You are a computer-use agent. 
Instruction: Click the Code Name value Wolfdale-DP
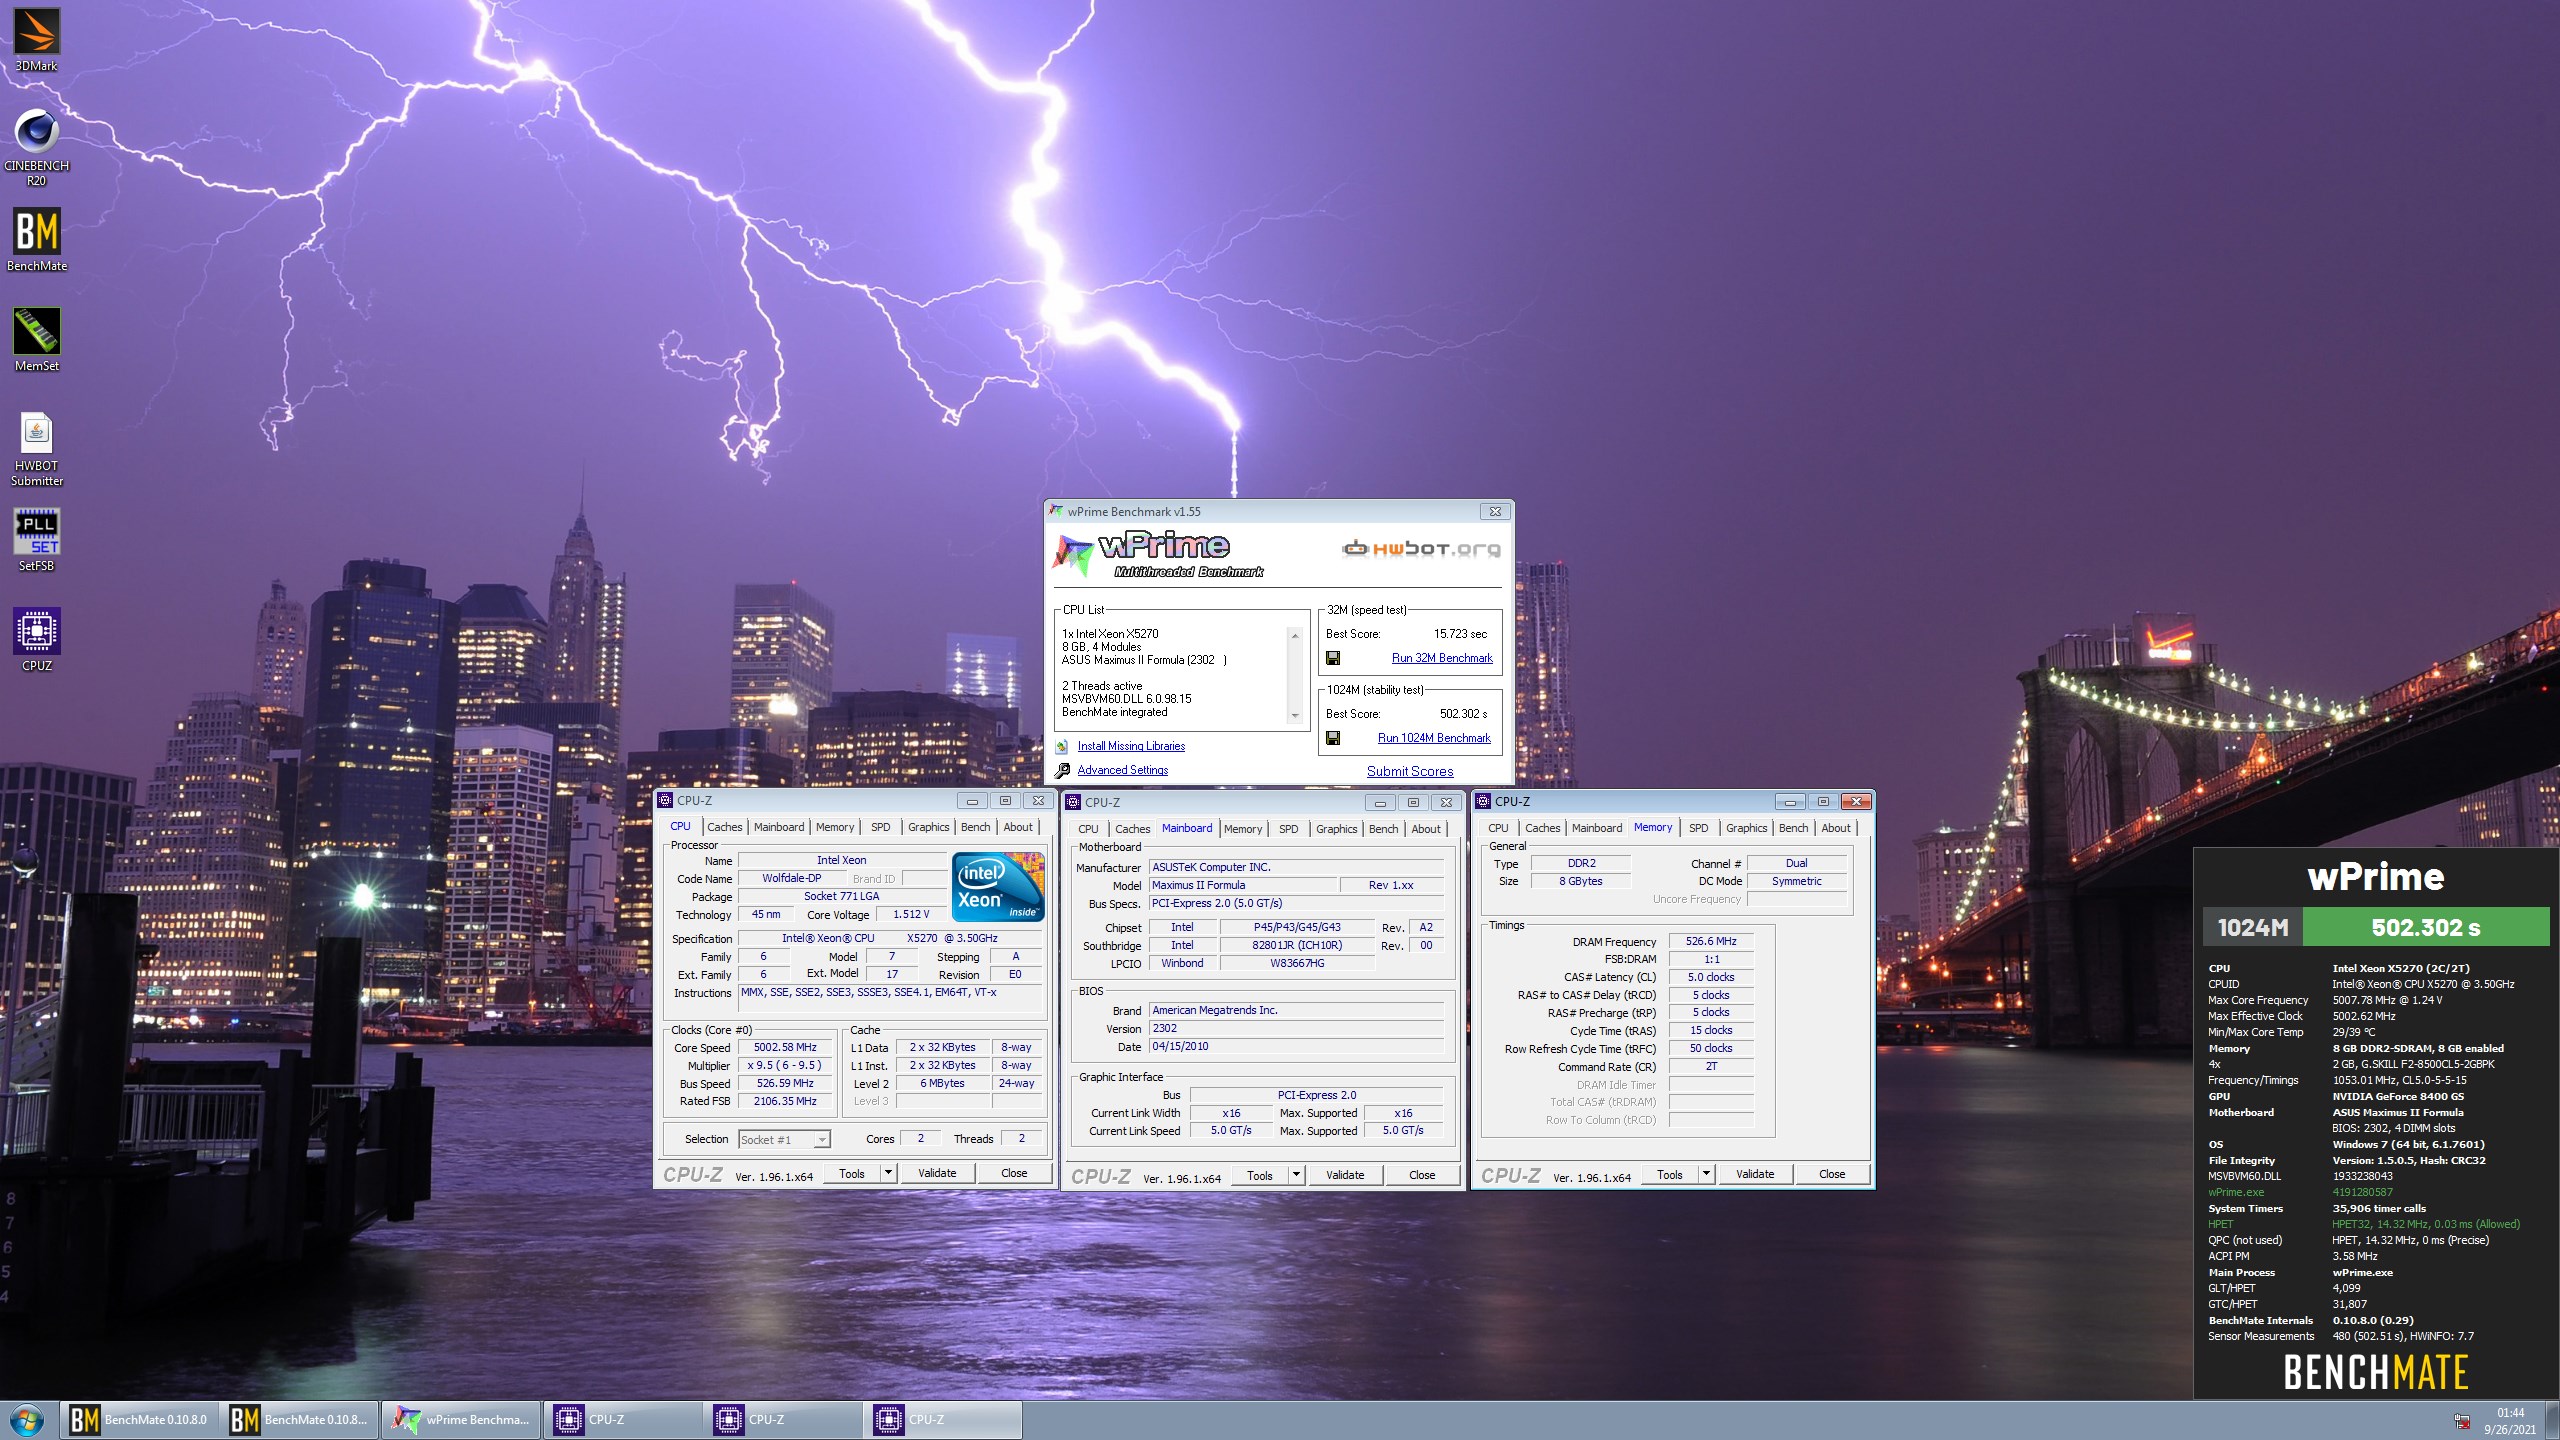pyautogui.click(x=792, y=878)
